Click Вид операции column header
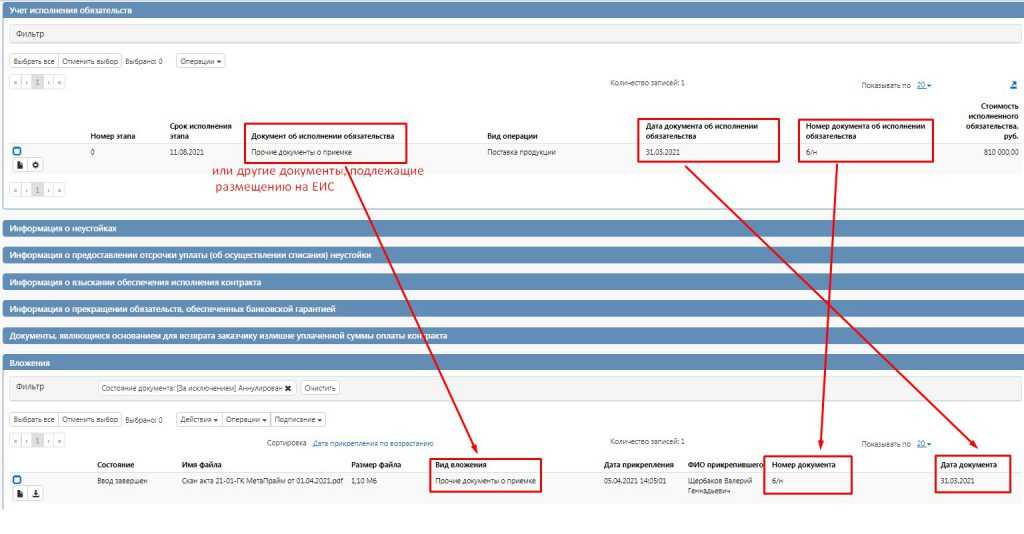The height and width of the screenshot is (534, 1024). click(x=512, y=136)
